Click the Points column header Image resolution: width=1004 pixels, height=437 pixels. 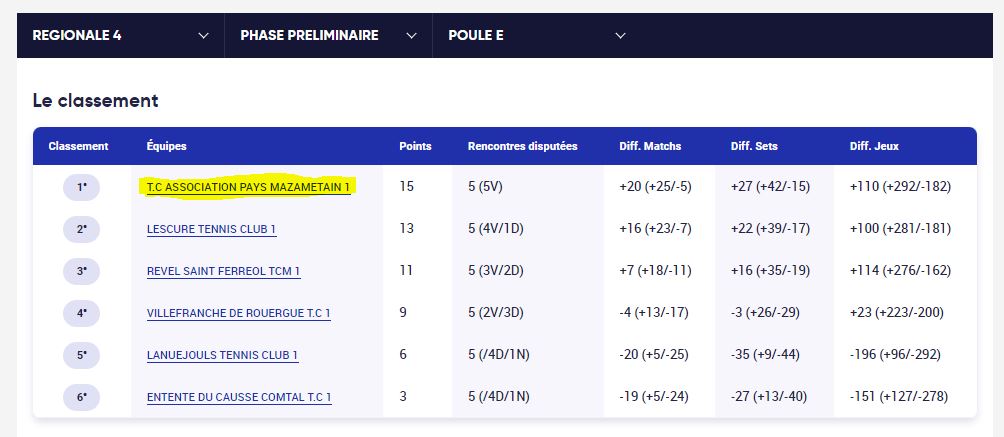pos(416,146)
